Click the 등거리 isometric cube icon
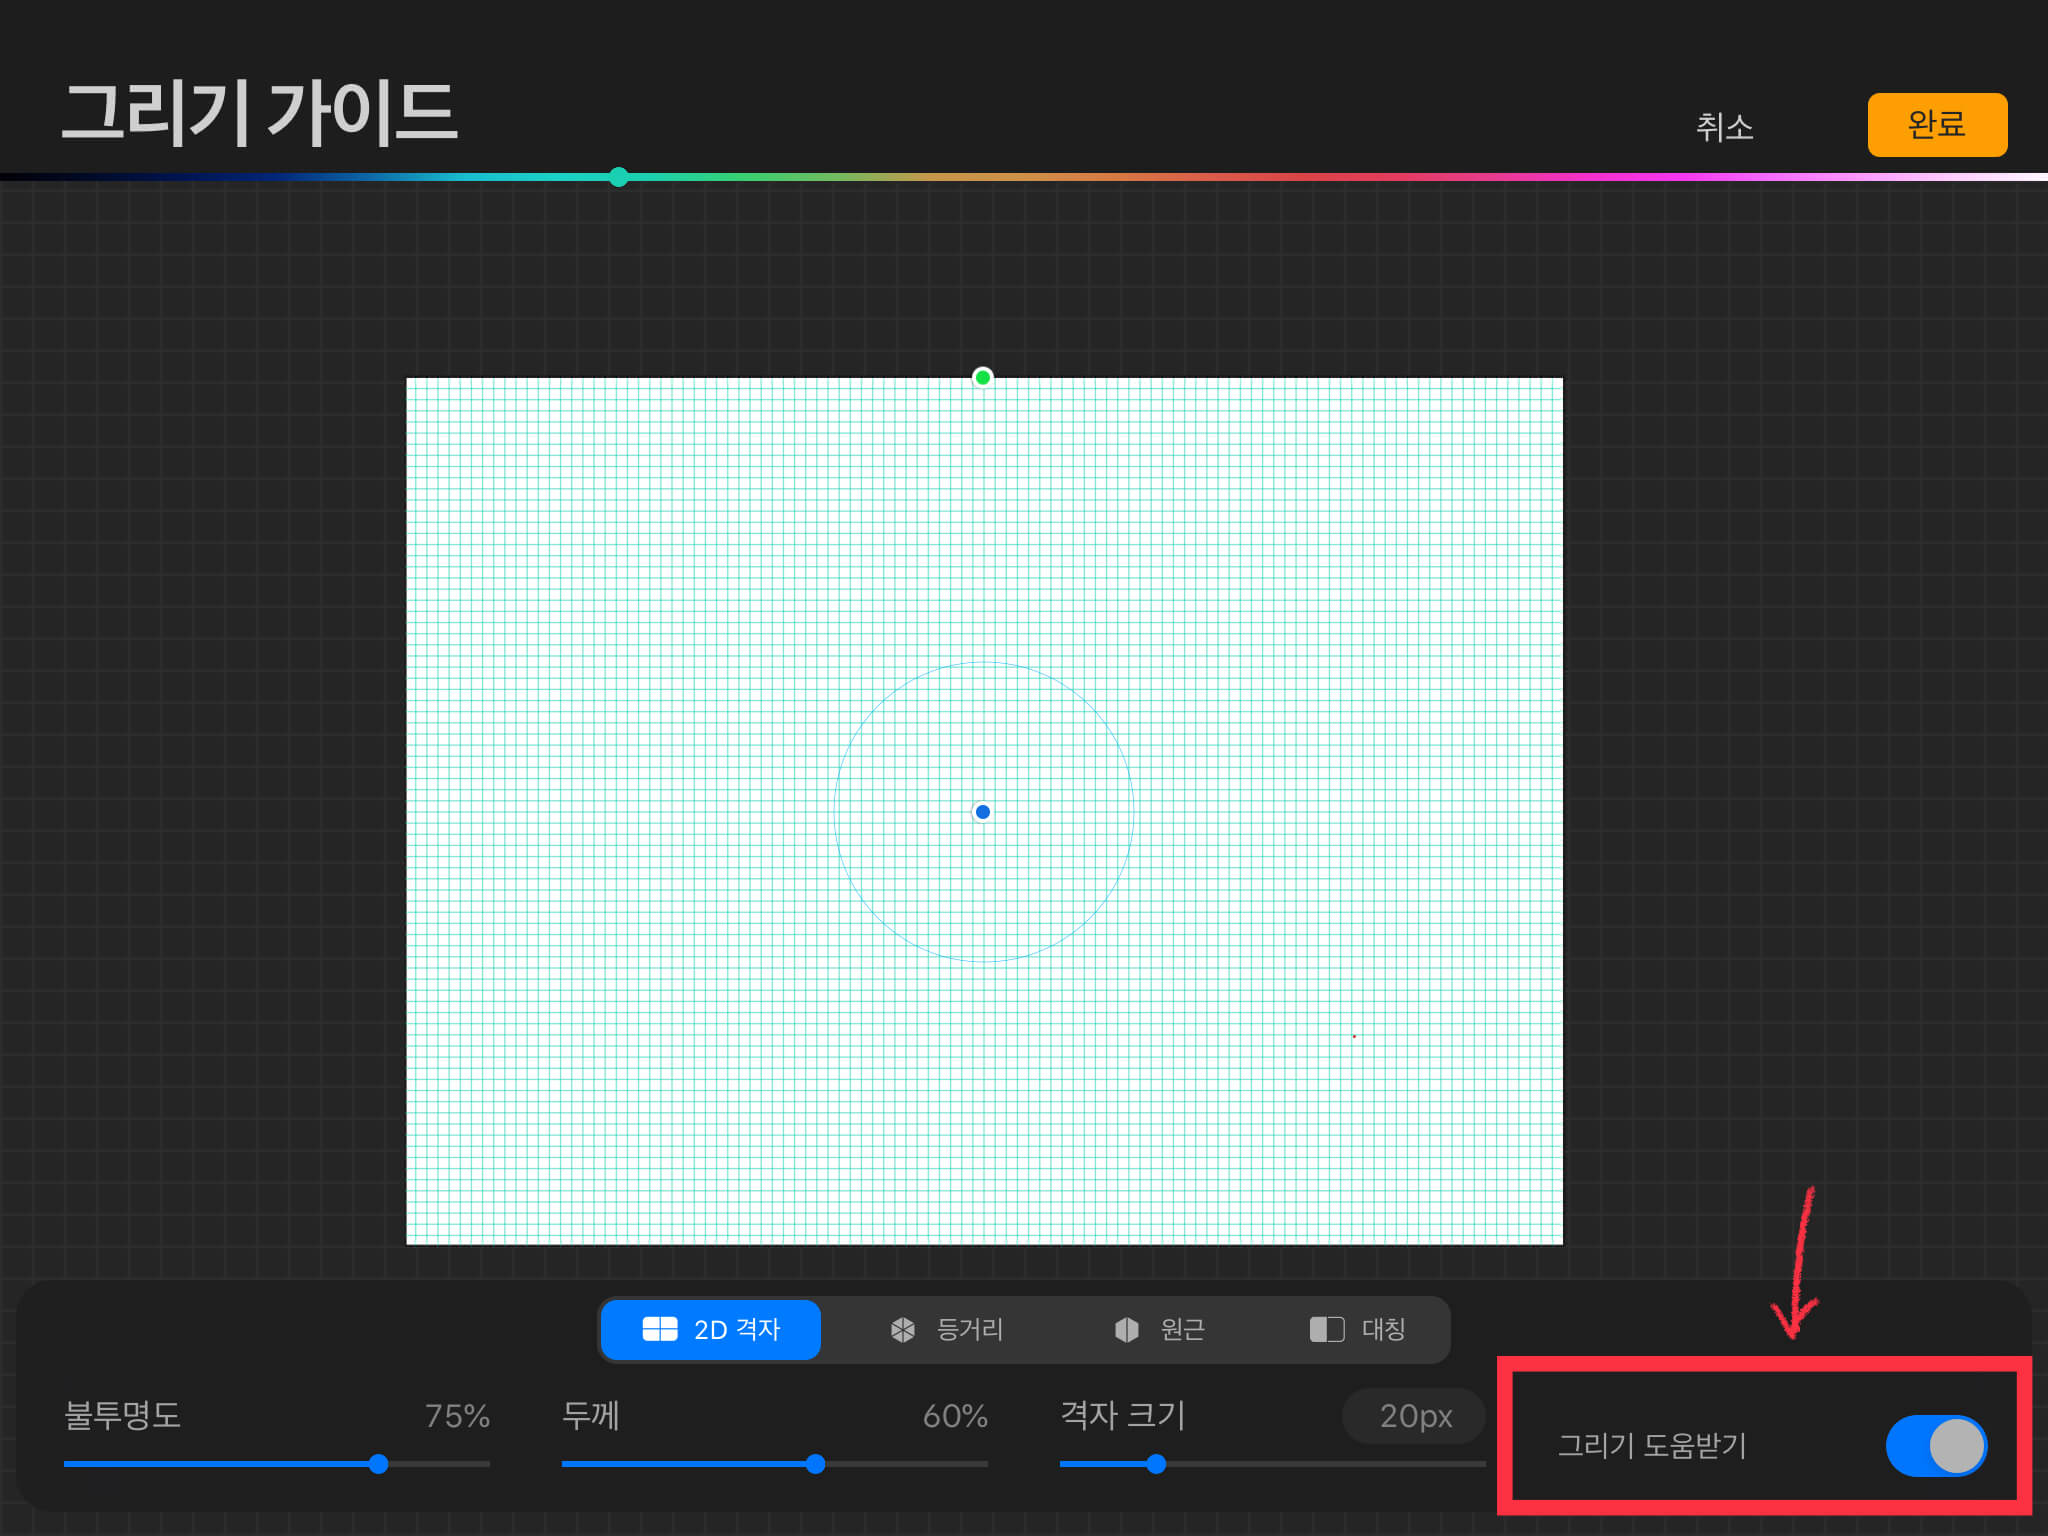Viewport: 2048px width, 1536px height. click(903, 1329)
